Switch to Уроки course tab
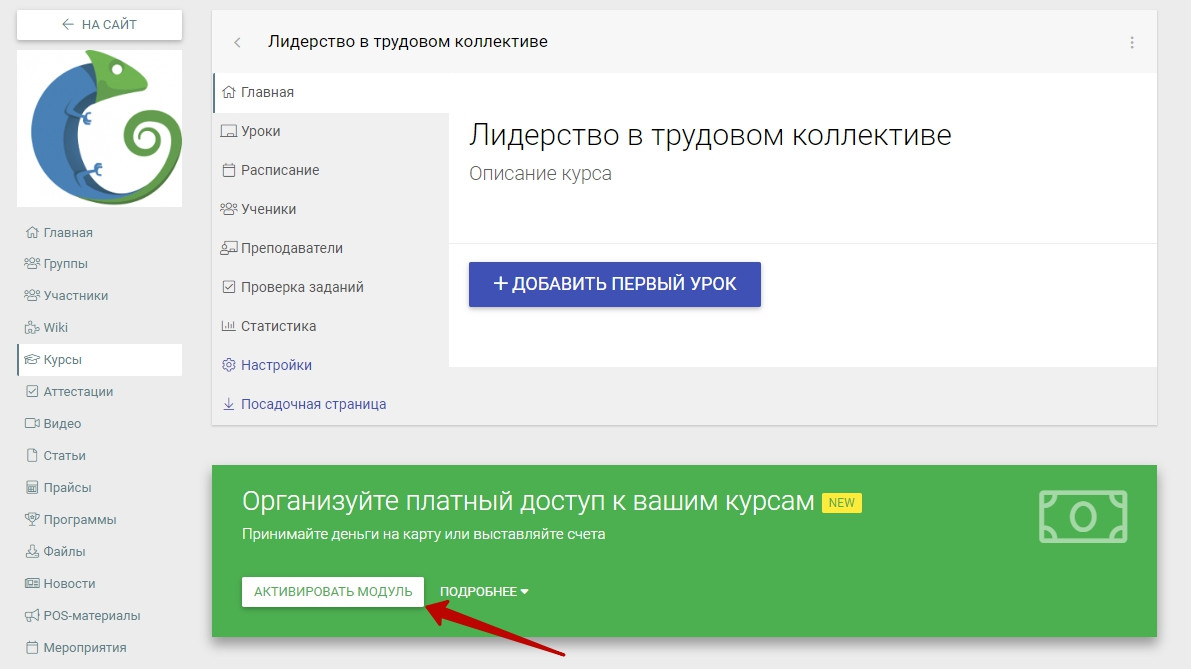 coord(260,131)
